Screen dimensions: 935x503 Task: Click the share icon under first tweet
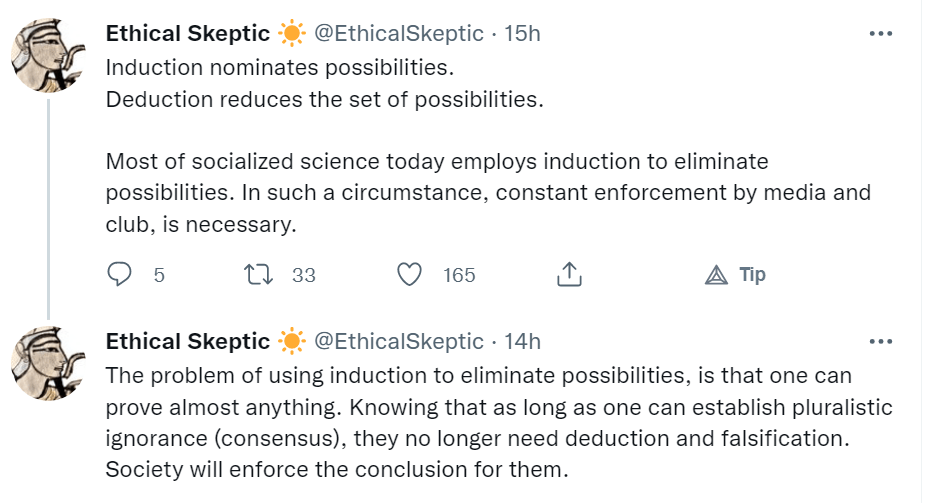pos(568,274)
